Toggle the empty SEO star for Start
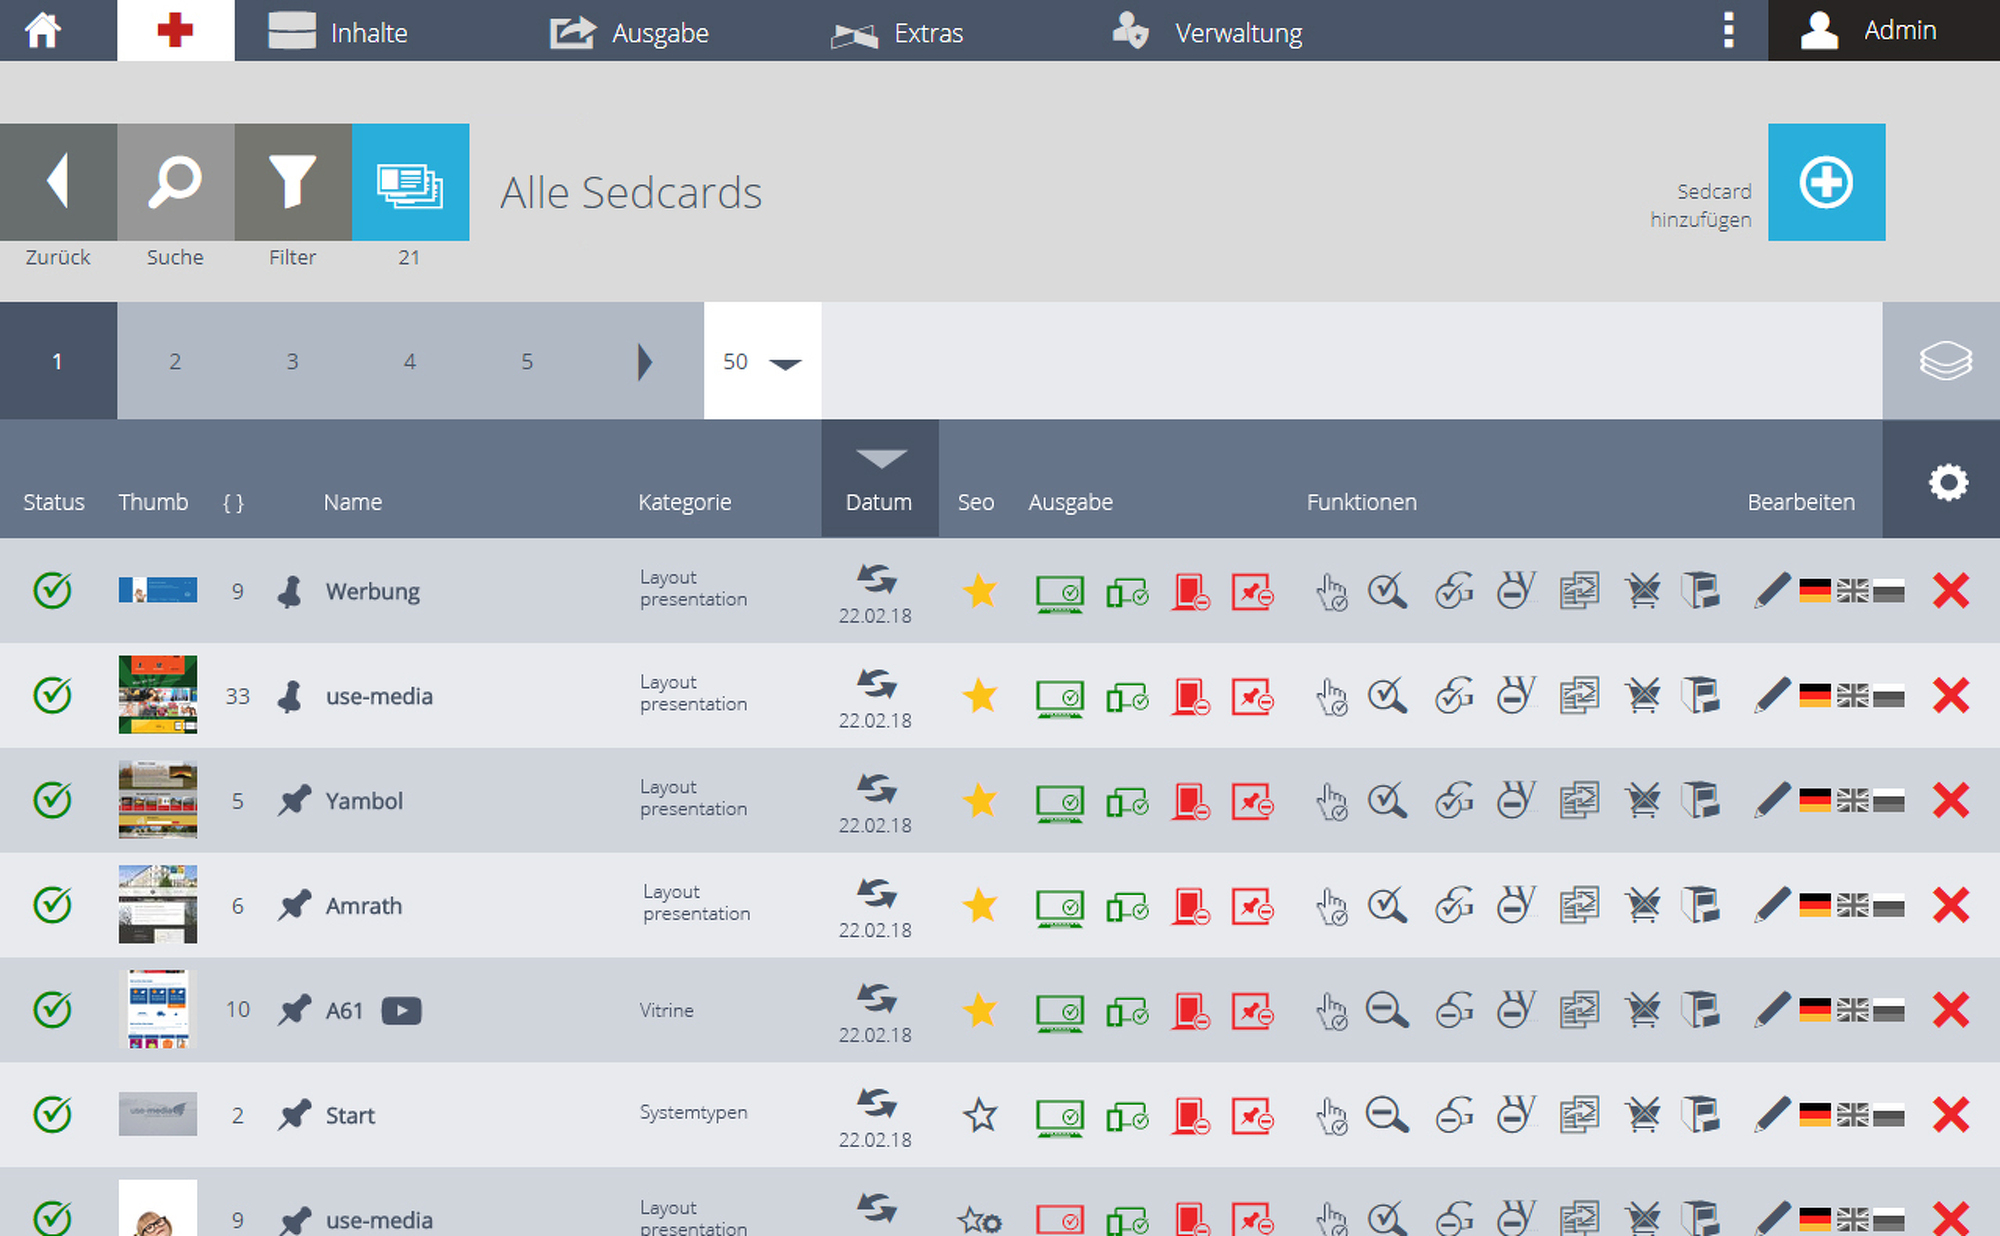The image size is (2000, 1236). 980,1115
